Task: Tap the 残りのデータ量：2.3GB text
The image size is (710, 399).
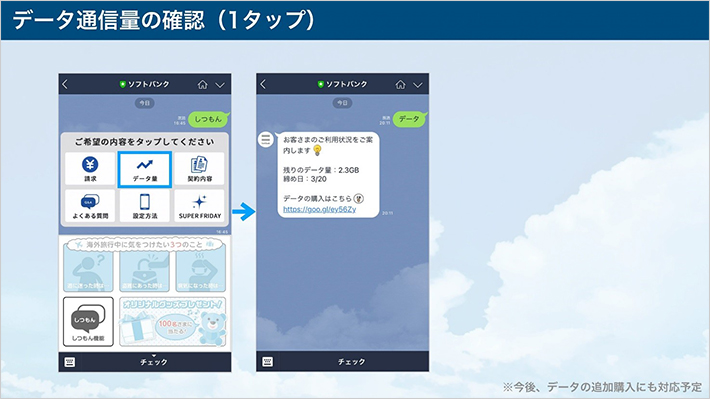Action: [321, 170]
